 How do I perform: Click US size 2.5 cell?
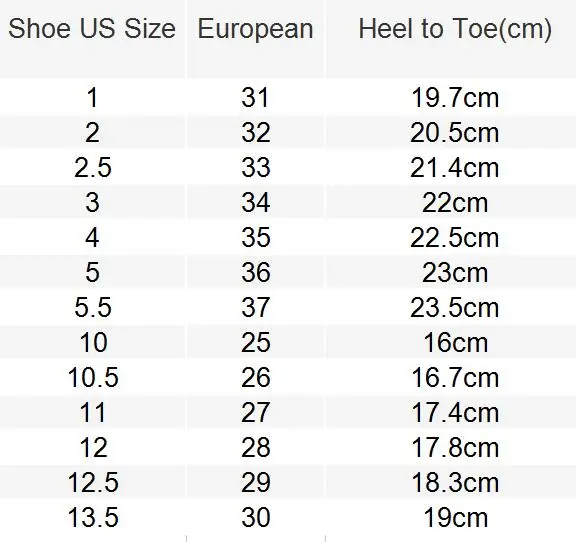(x=93, y=168)
